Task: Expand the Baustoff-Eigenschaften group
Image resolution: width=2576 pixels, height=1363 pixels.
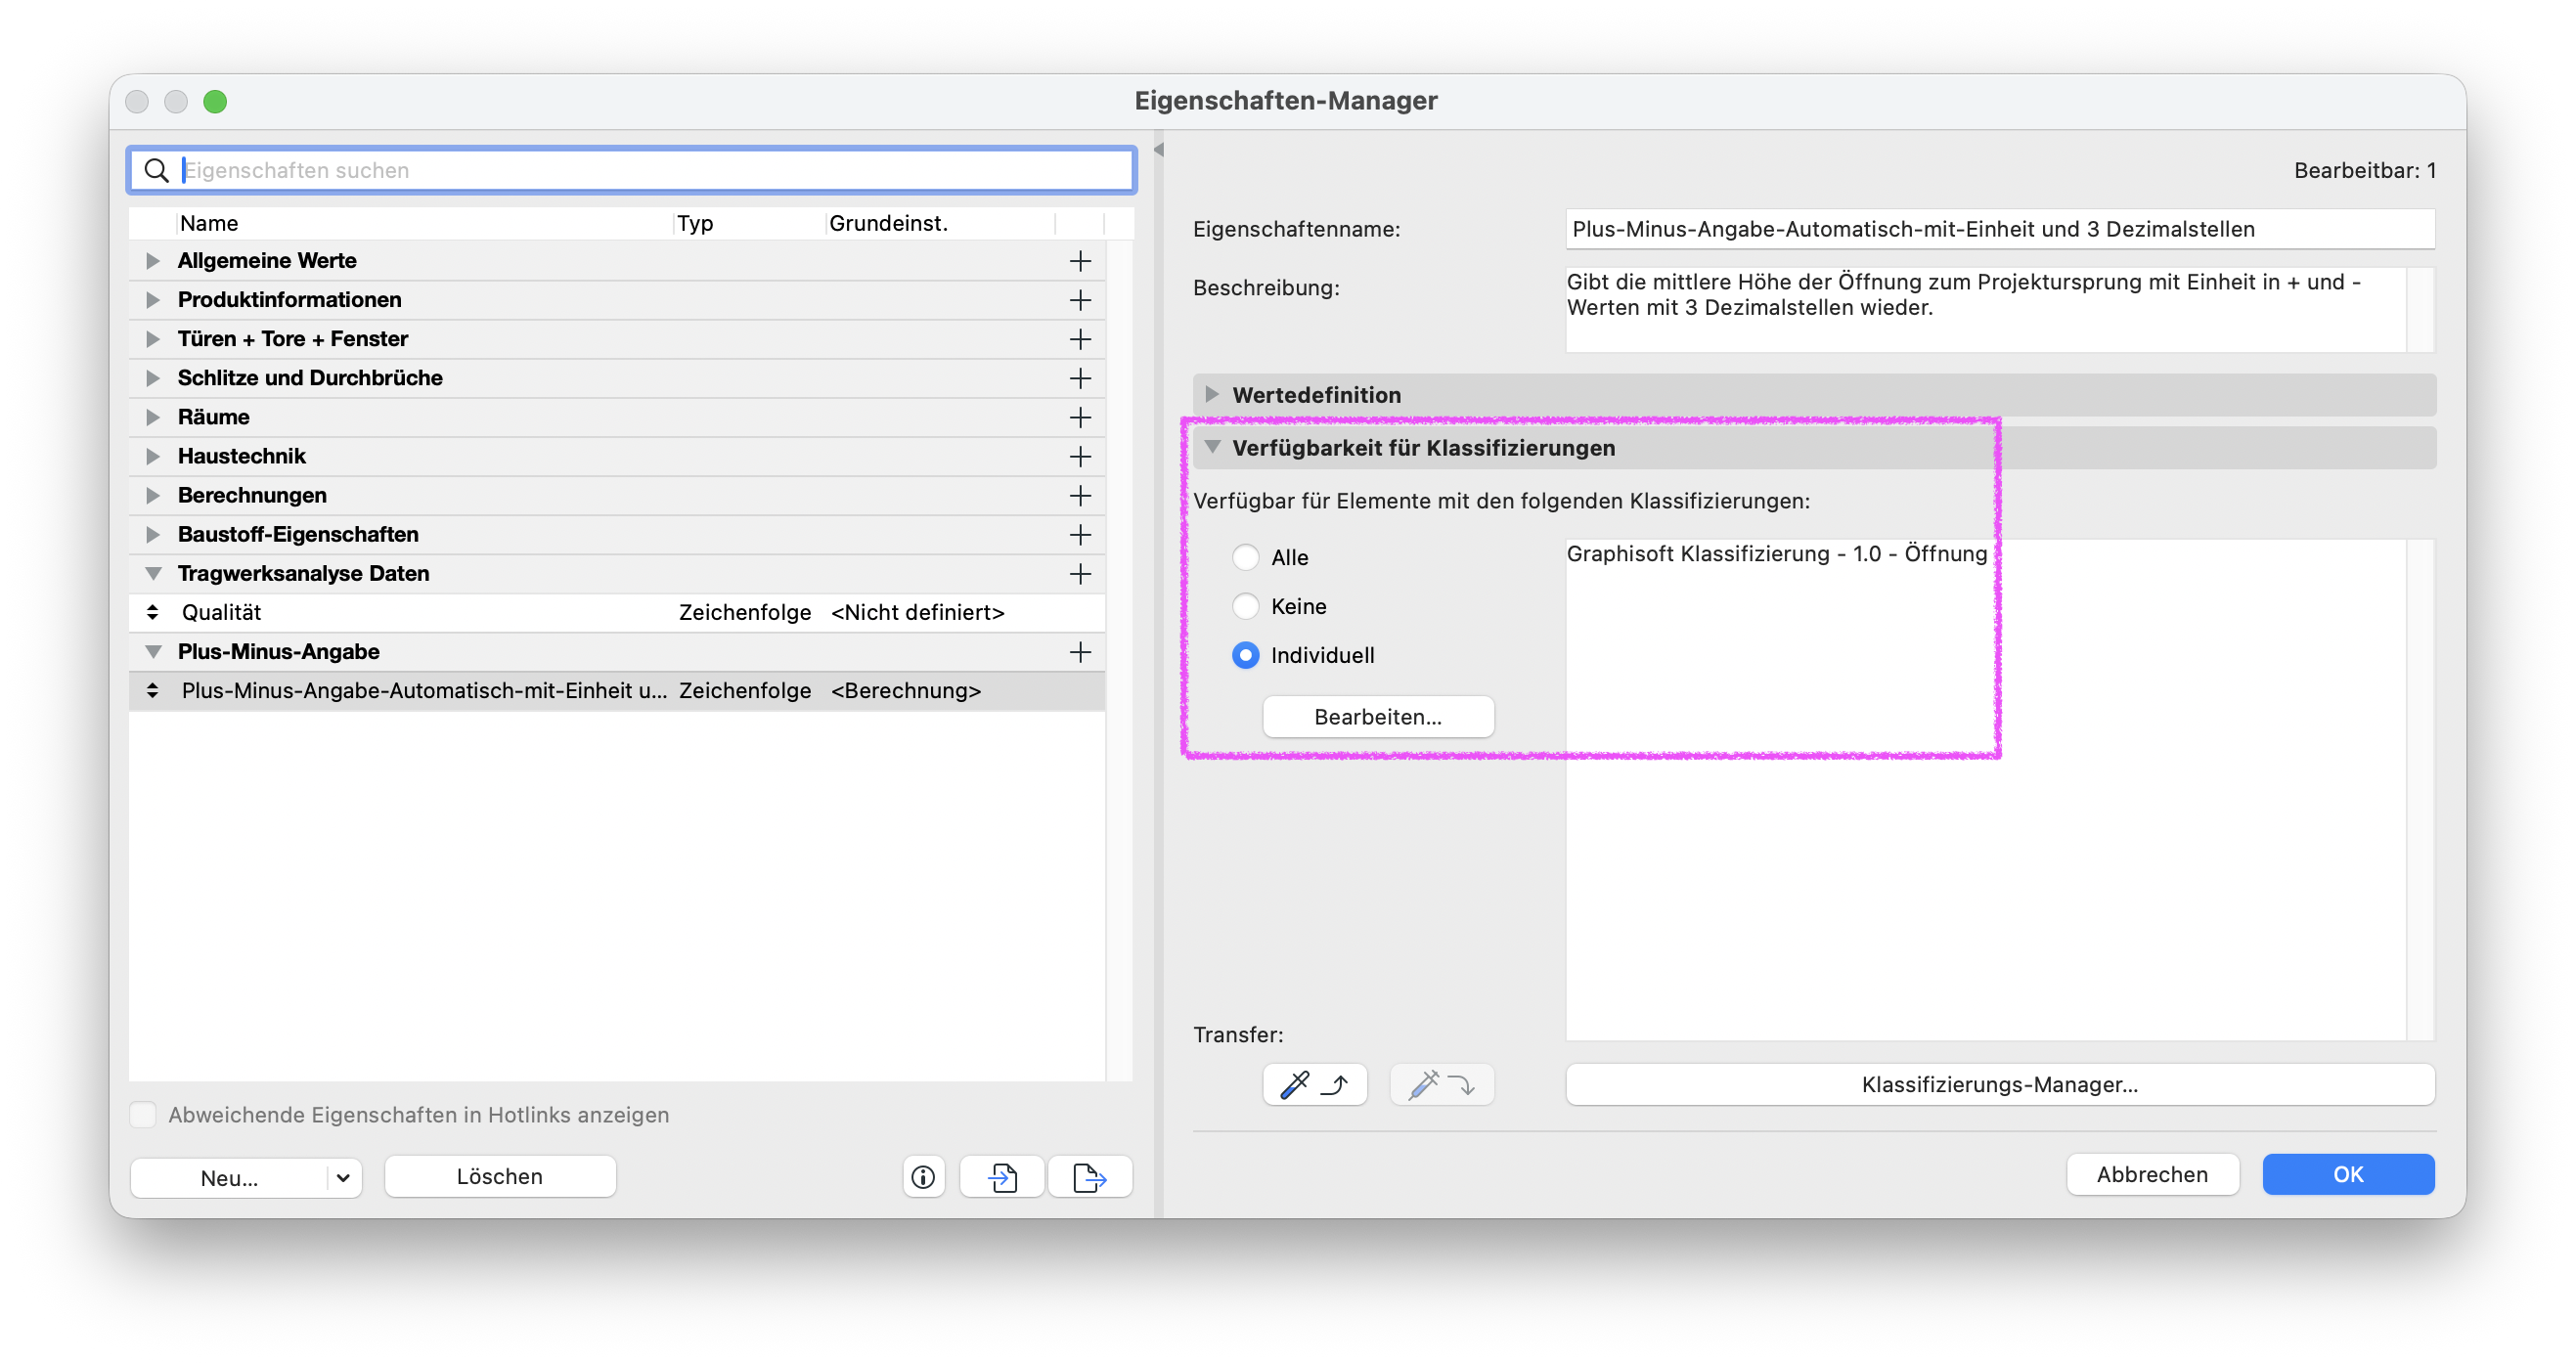Action: click(x=152, y=534)
